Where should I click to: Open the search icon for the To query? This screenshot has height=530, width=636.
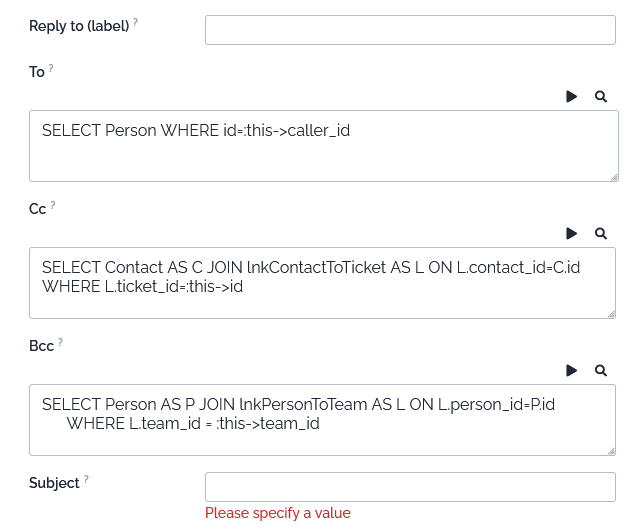[x=601, y=97]
